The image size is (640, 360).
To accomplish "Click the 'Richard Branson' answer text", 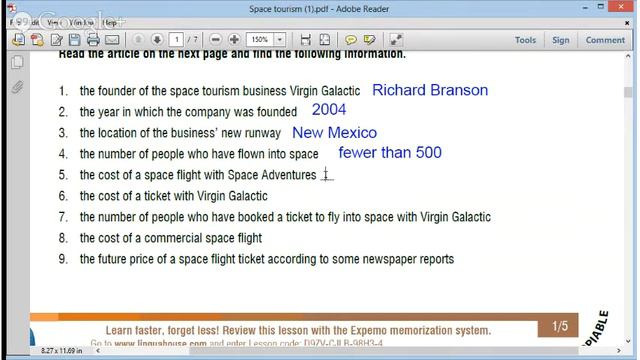I will click(430, 90).
